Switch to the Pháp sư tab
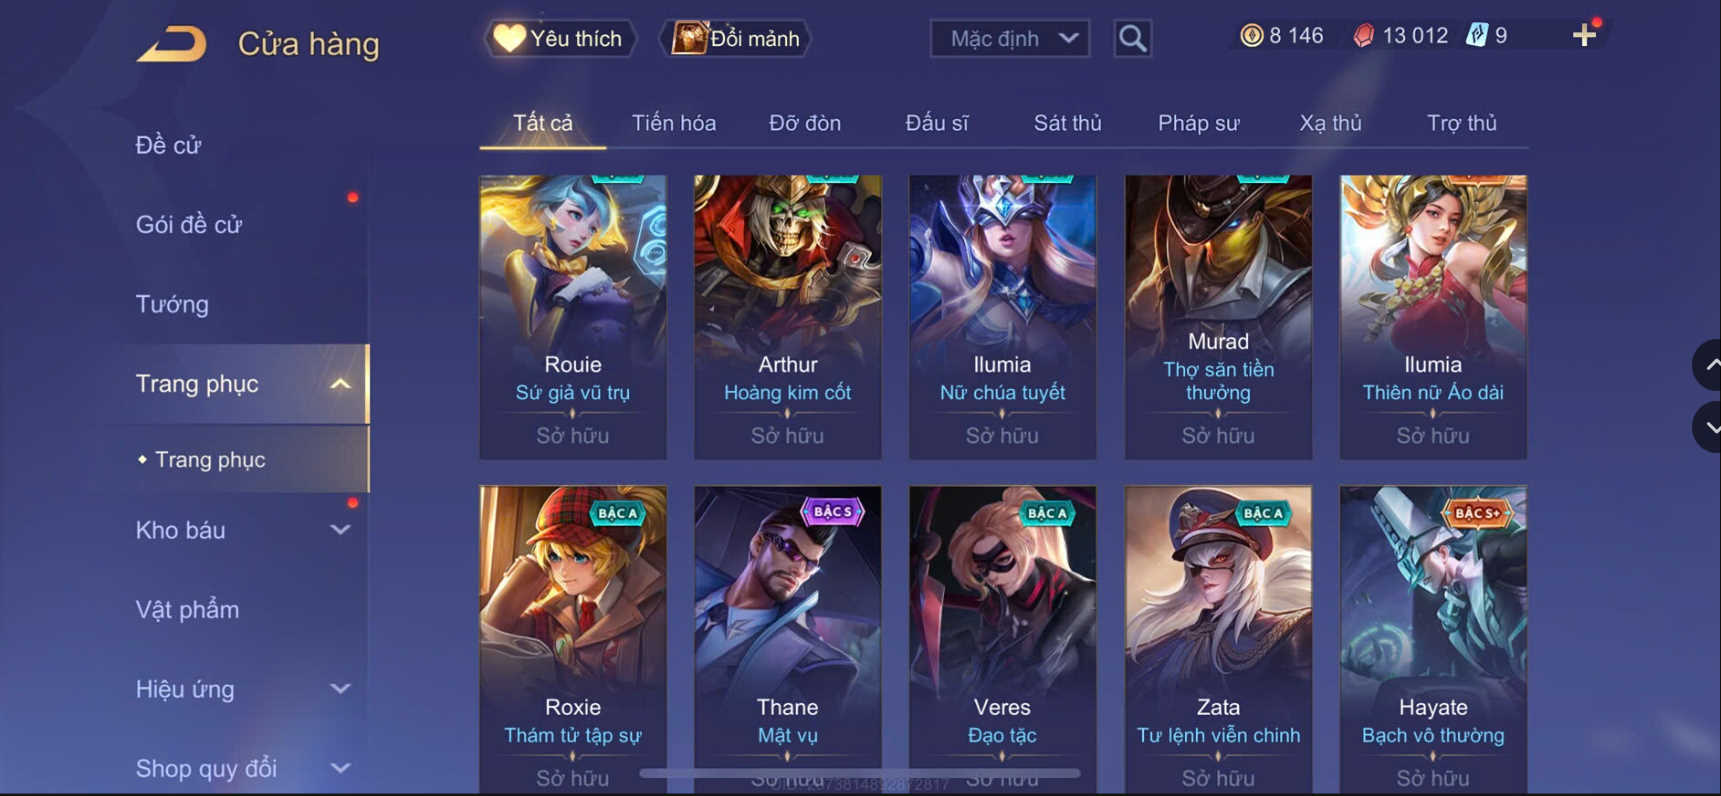1721x796 pixels. (x=1198, y=123)
